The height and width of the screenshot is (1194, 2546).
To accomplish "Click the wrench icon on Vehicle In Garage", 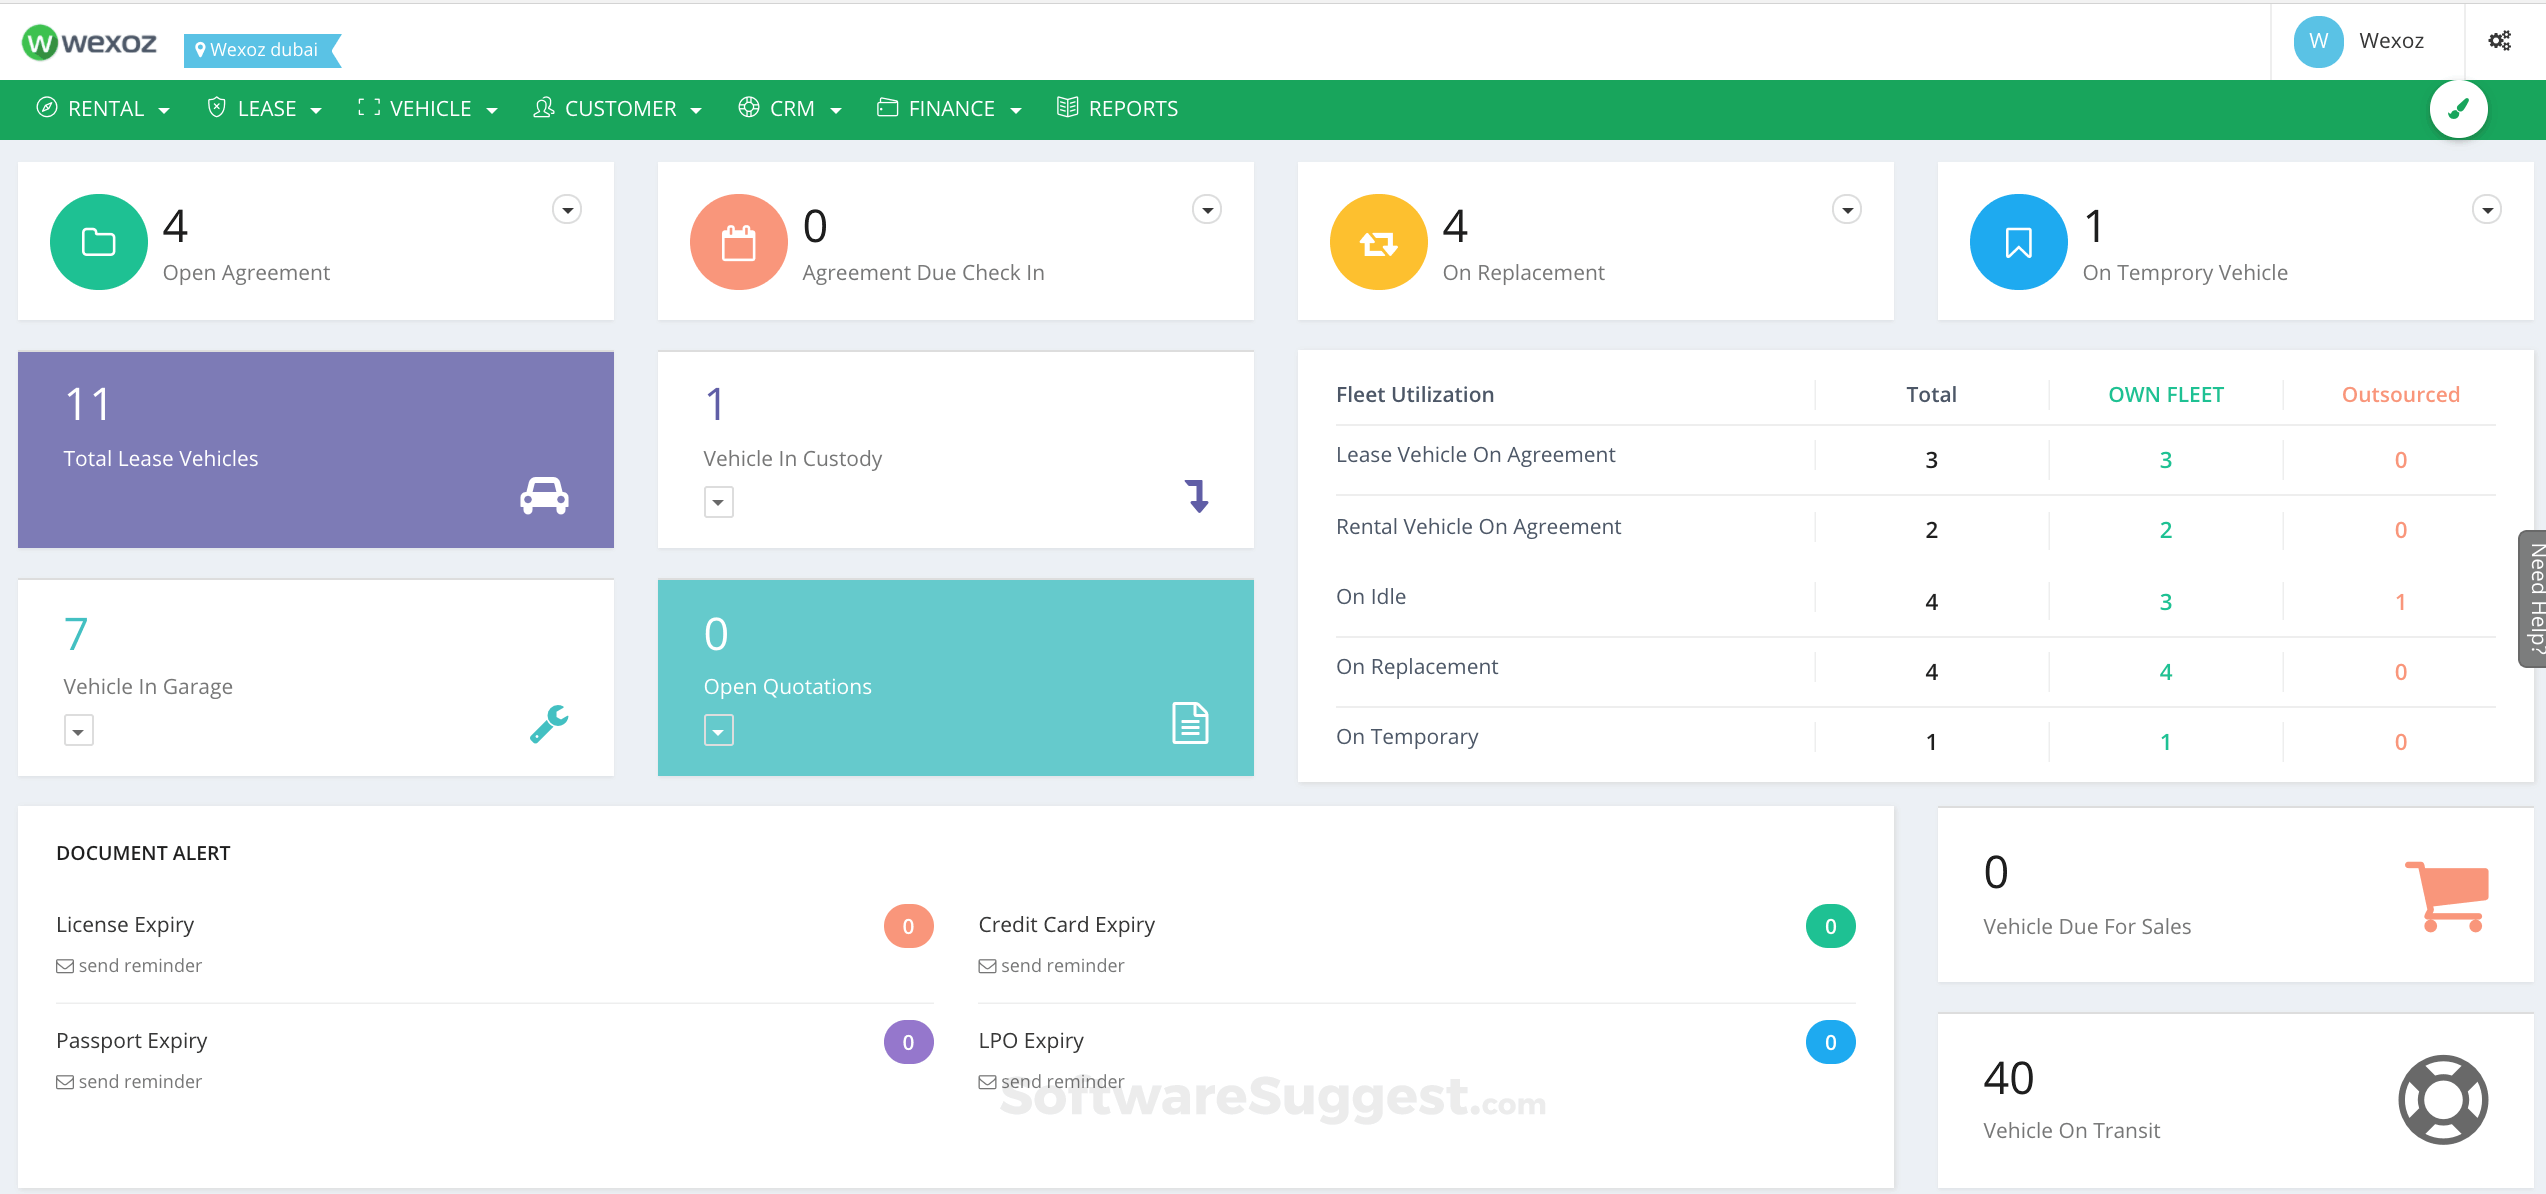I will [x=548, y=723].
